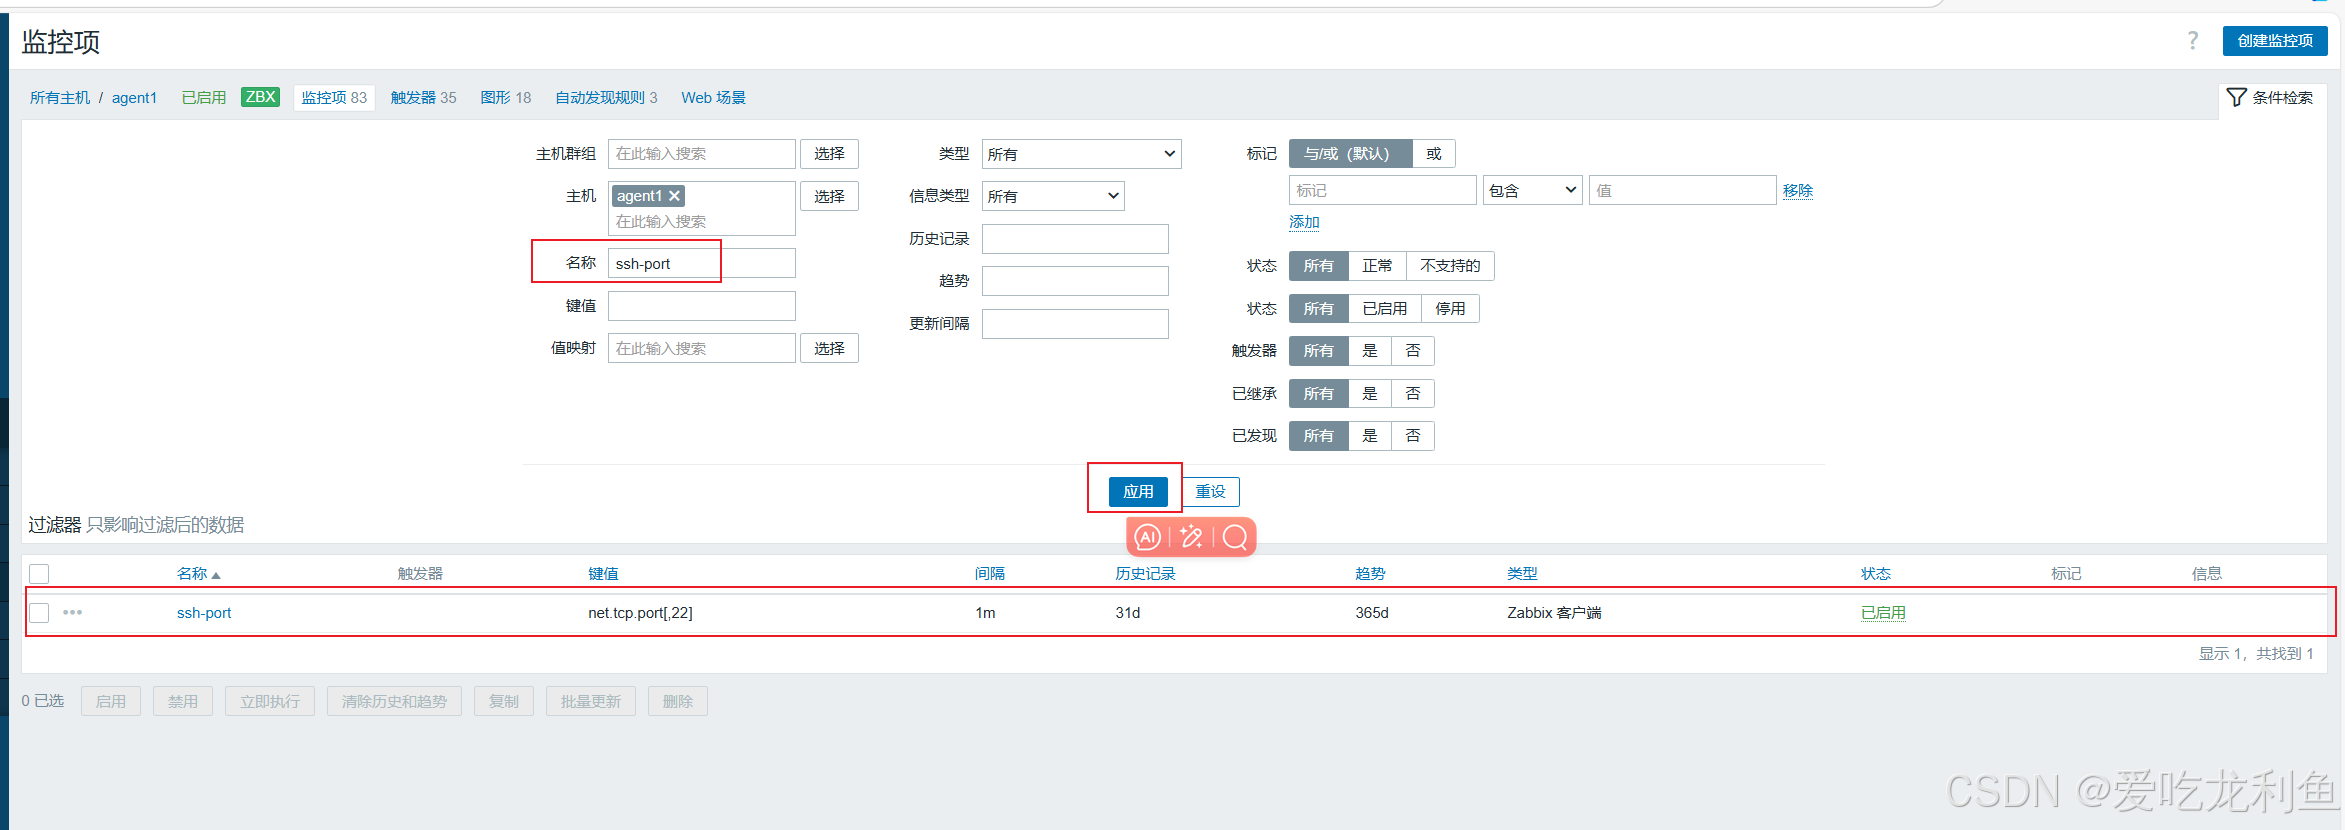2345x830 pixels.
Task: Remove agent1 host tag with its X
Action: 675,196
